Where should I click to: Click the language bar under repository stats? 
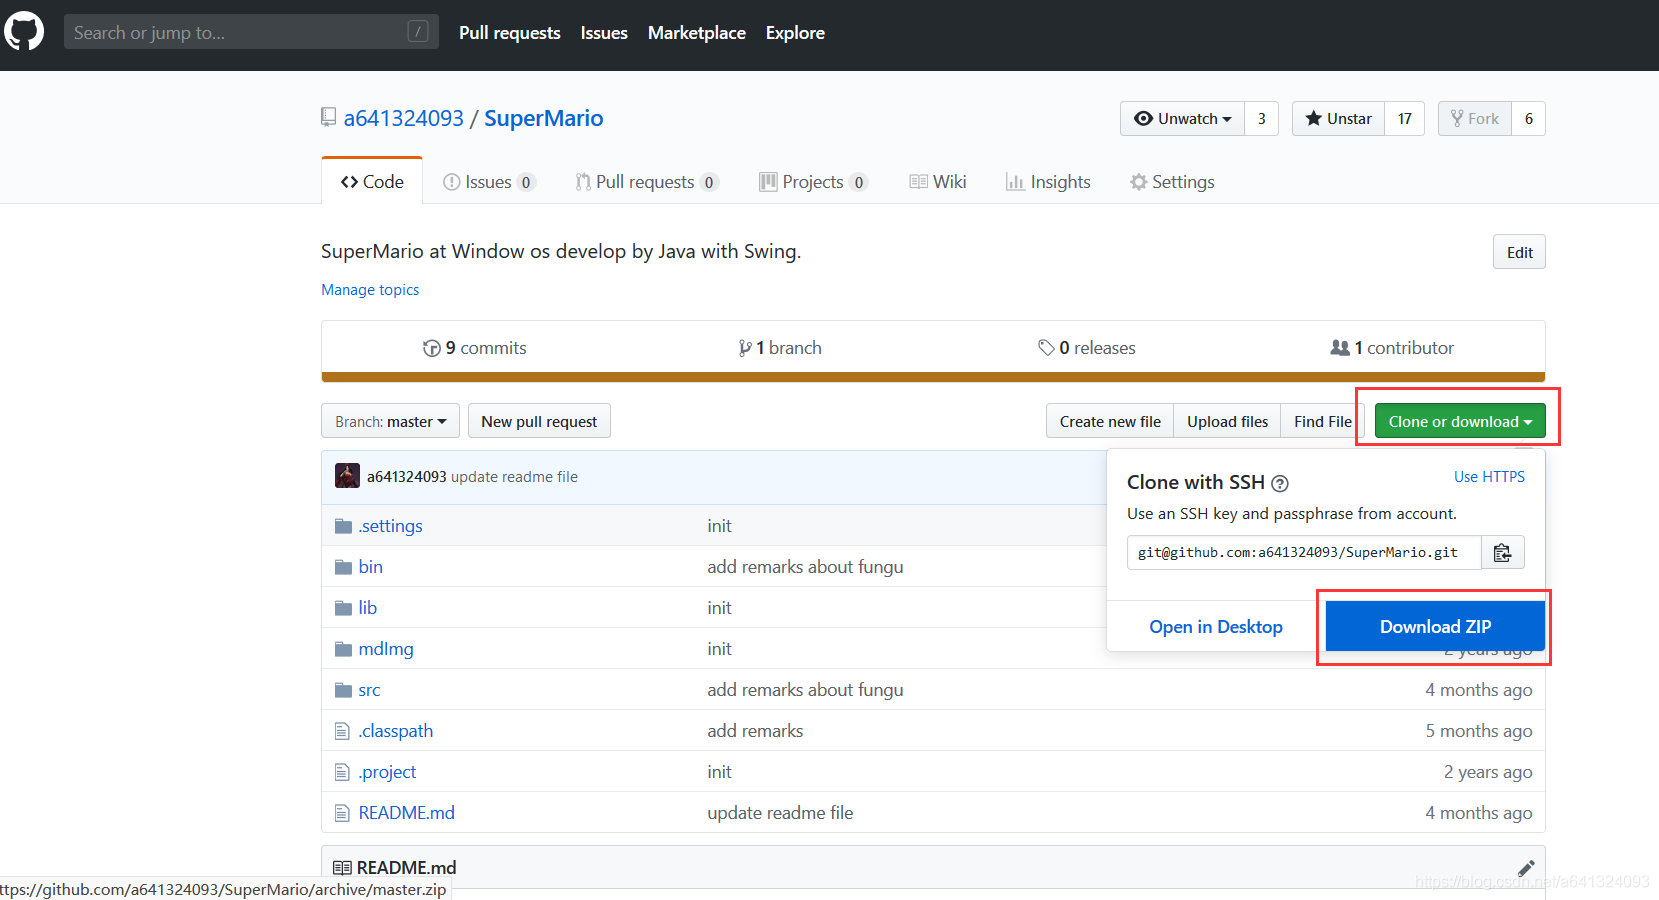[933, 377]
